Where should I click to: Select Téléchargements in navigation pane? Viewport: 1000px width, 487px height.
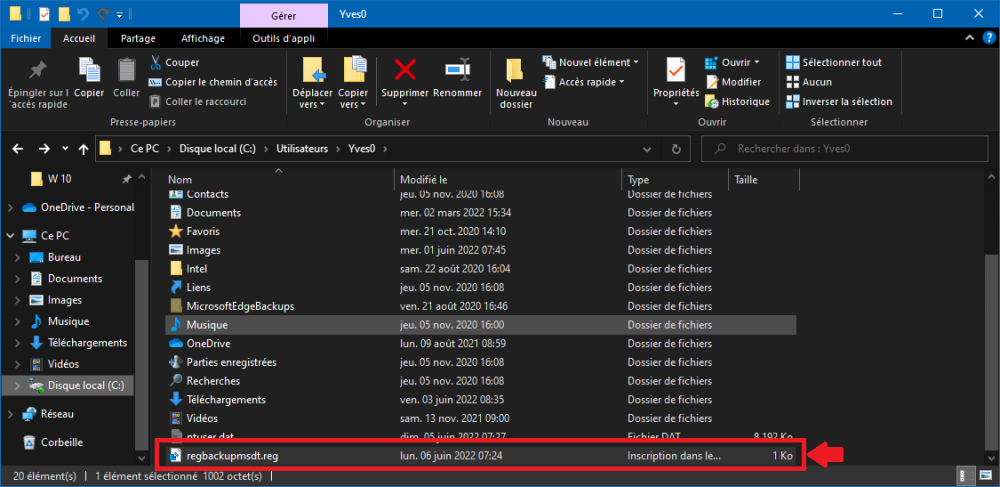click(87, 342)
